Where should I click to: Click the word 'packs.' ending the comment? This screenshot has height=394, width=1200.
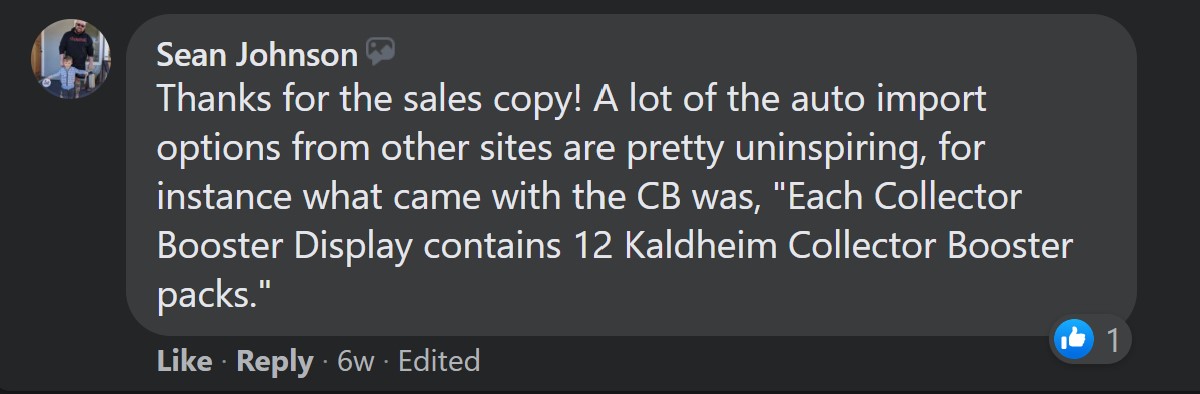(214, 296)
